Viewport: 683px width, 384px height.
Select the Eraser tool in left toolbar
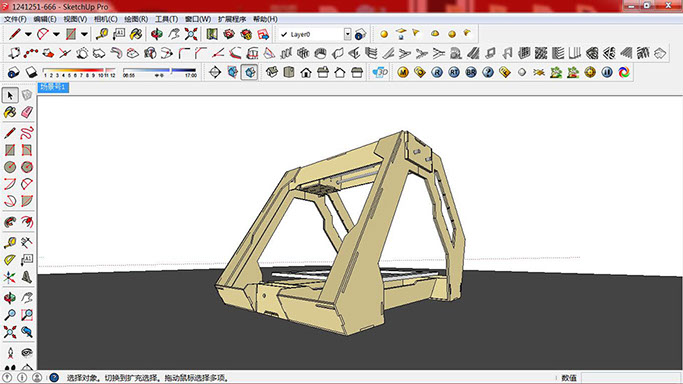[x=27, y=112]
